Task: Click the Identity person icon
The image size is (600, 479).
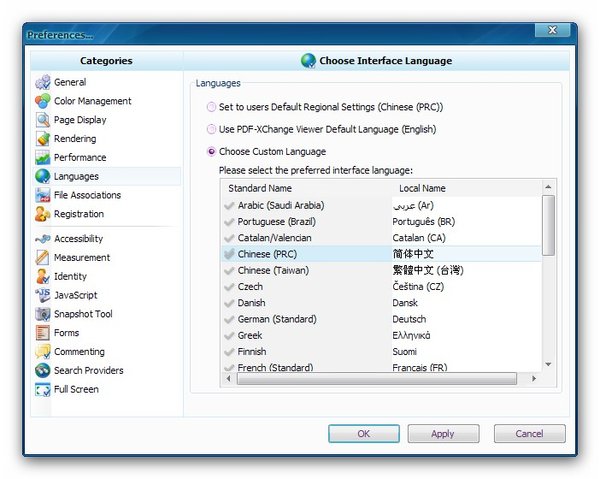Action: click(x=42, y=276)
